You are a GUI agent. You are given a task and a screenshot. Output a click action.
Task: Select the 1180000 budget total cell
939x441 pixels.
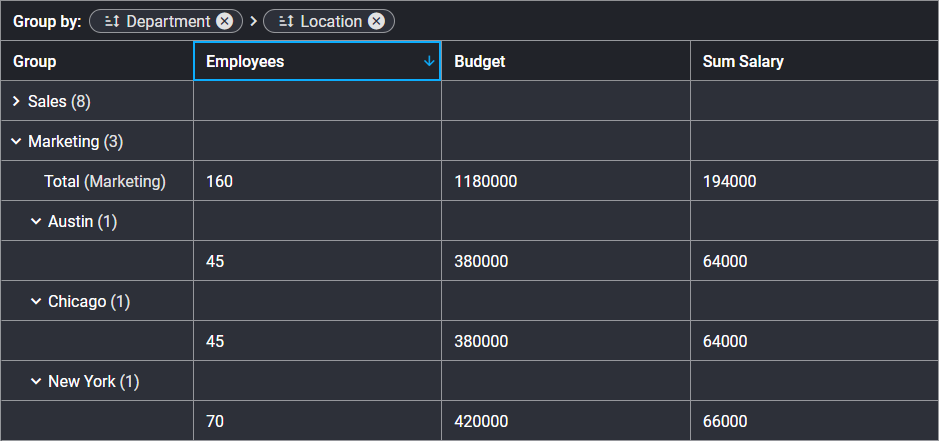pos(566,181)
